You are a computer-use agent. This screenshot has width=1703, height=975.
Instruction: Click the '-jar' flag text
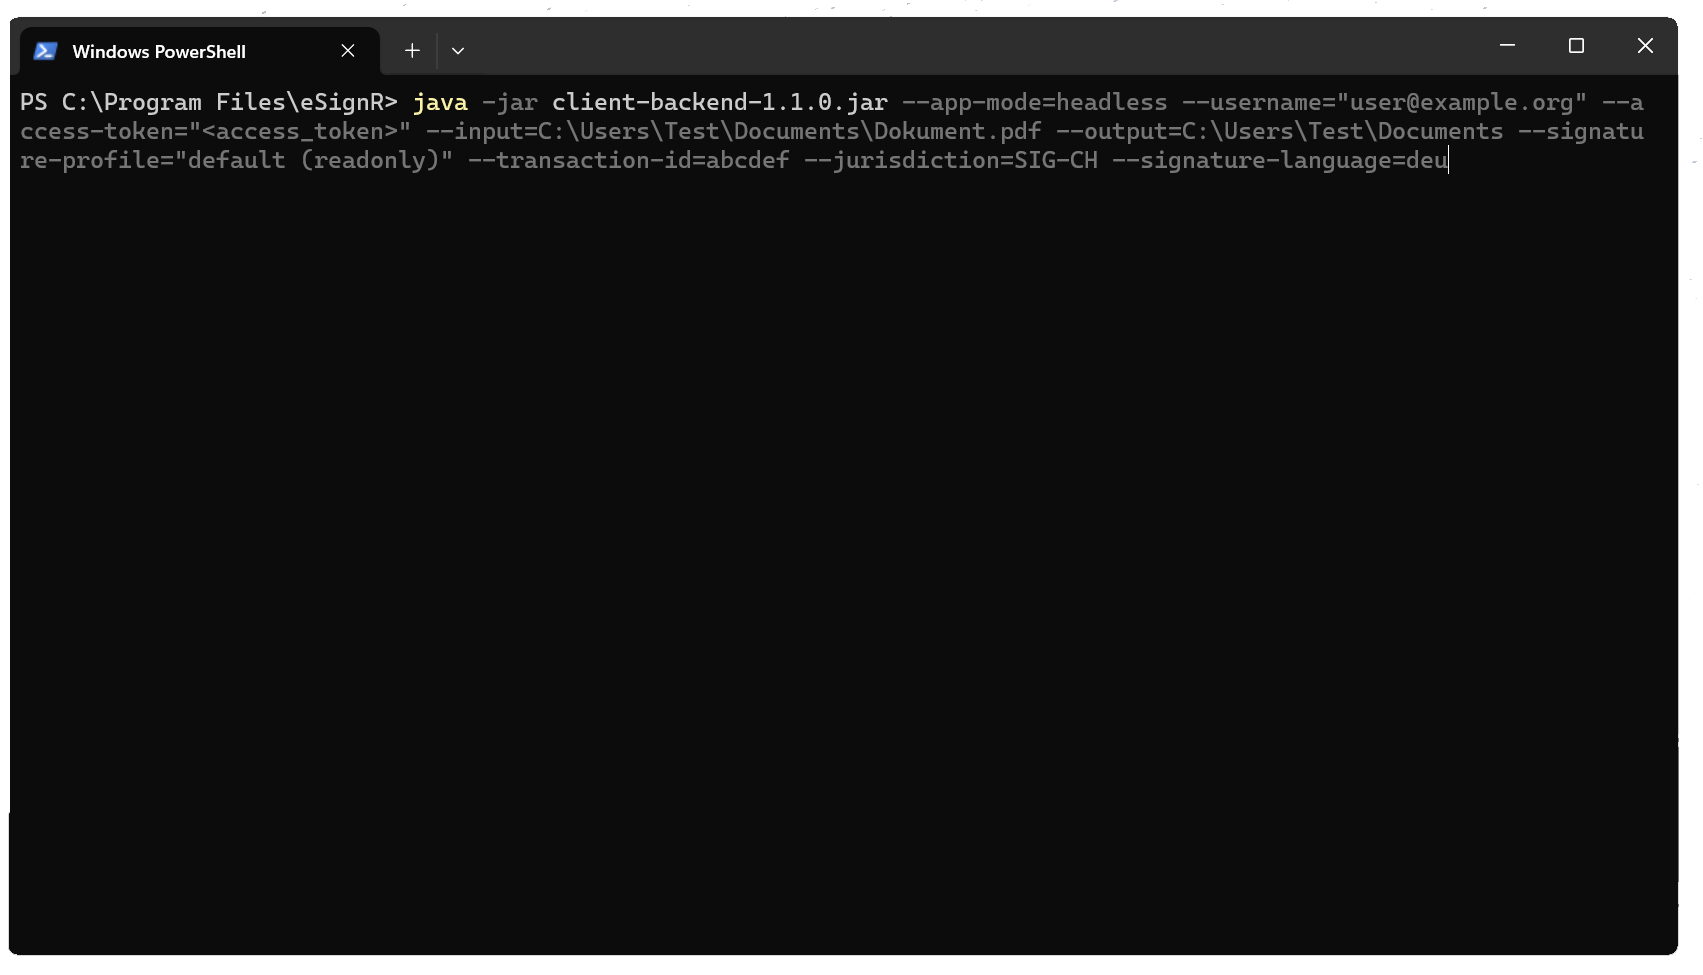510,102
